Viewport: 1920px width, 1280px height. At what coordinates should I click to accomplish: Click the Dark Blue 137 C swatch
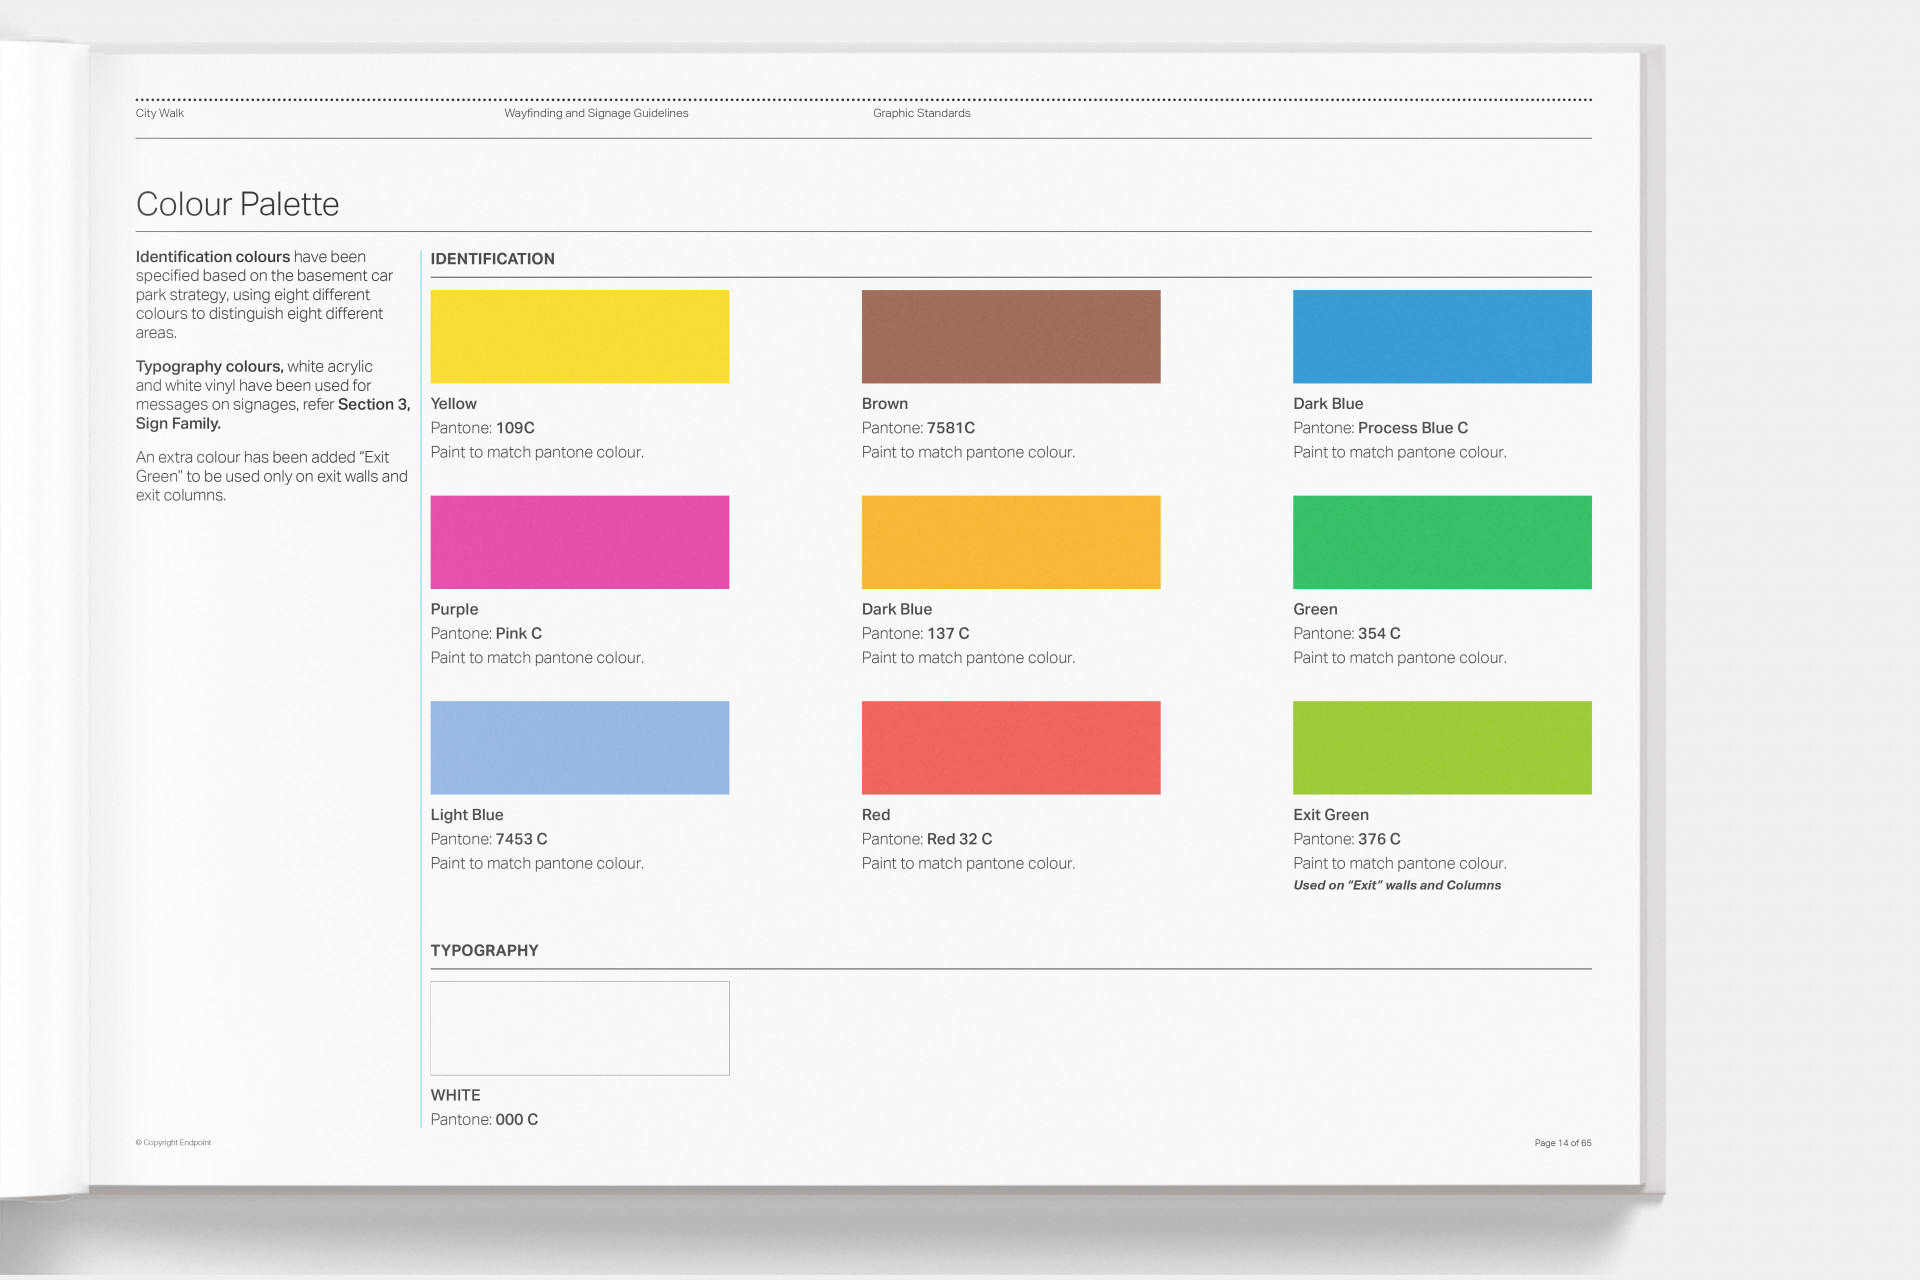click(1010, 542)
